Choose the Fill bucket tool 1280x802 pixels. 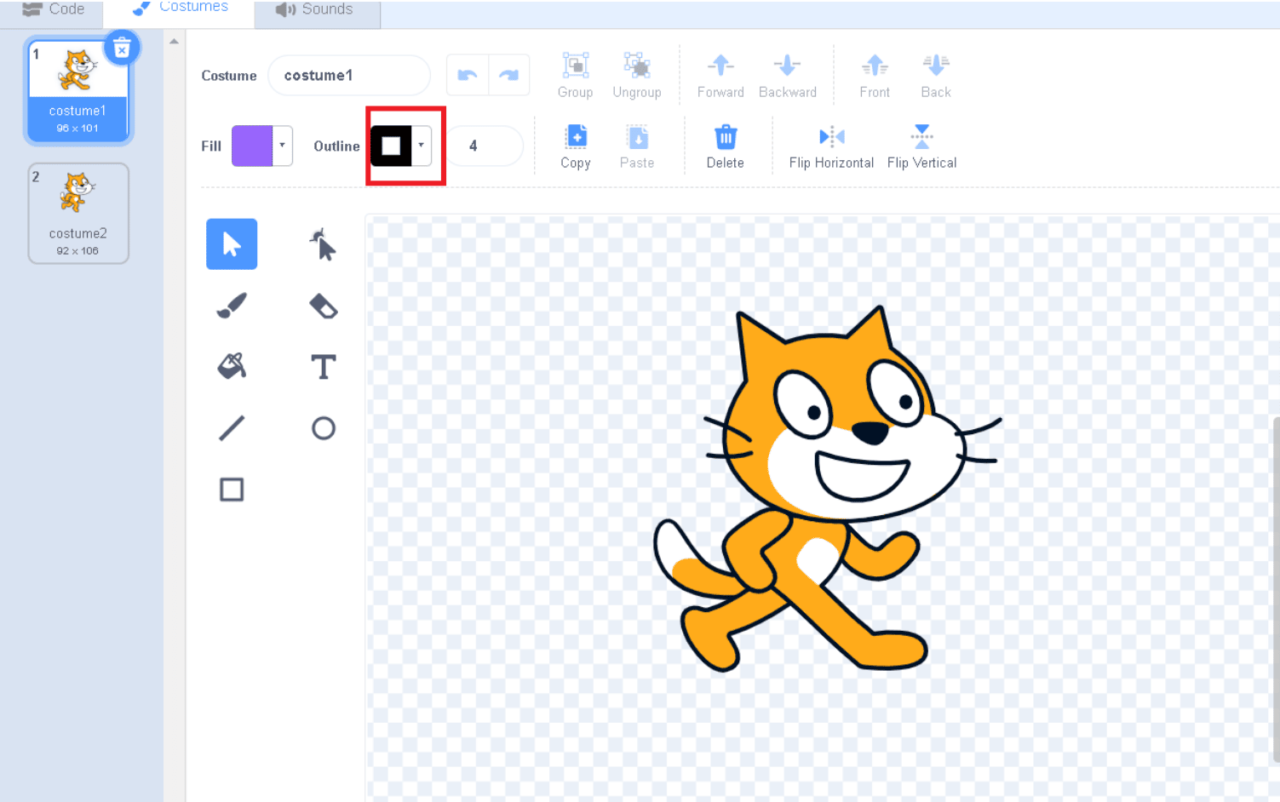tap(231, 366)
